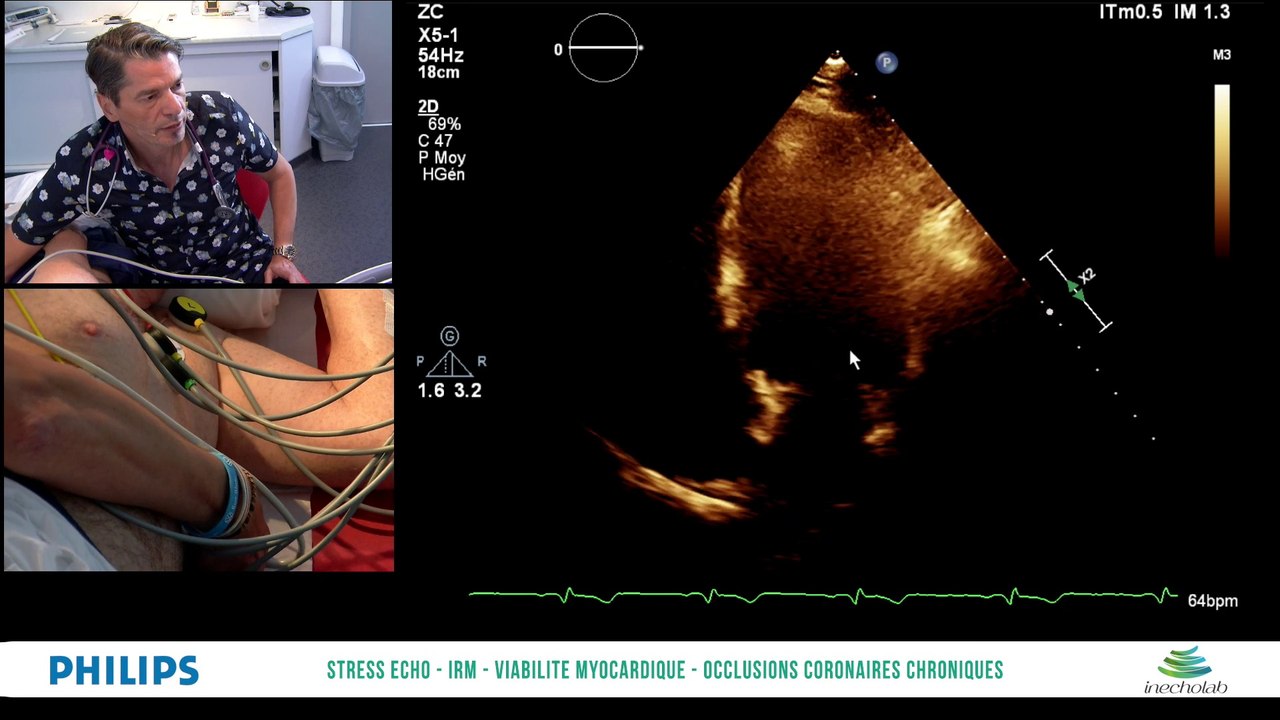Viewport: 1280px width, 720px height.
Task: Click the 'P Moy' persistence setting
Action: point(442,158)
